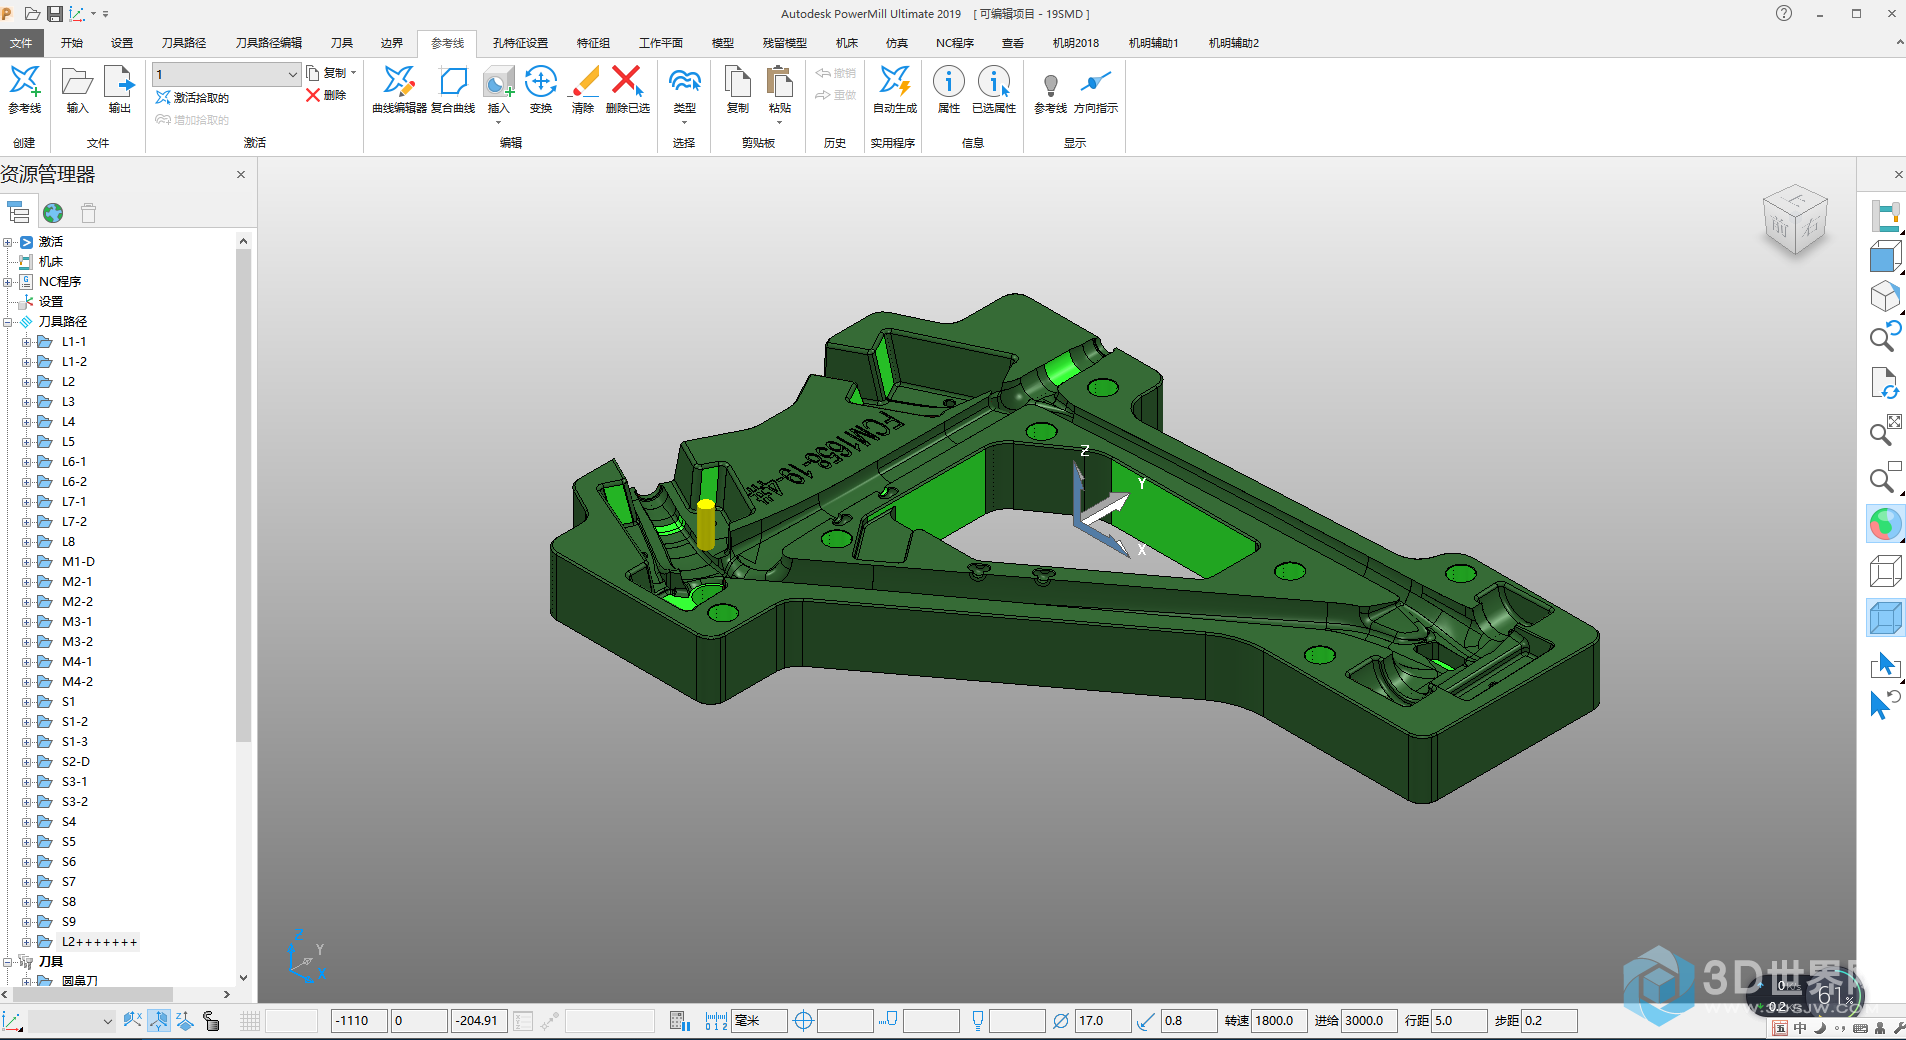Click the 已选属性 selected properties icon

(x=994, y=82)
